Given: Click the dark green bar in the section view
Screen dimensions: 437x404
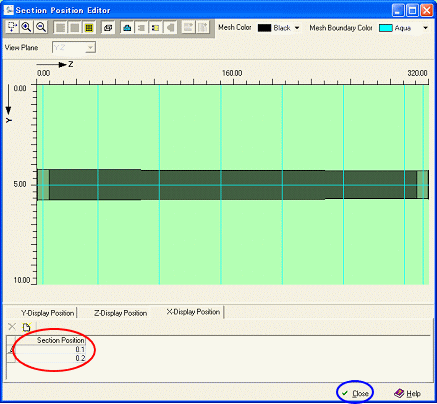Looking at the screenshot, I should 233,185.
